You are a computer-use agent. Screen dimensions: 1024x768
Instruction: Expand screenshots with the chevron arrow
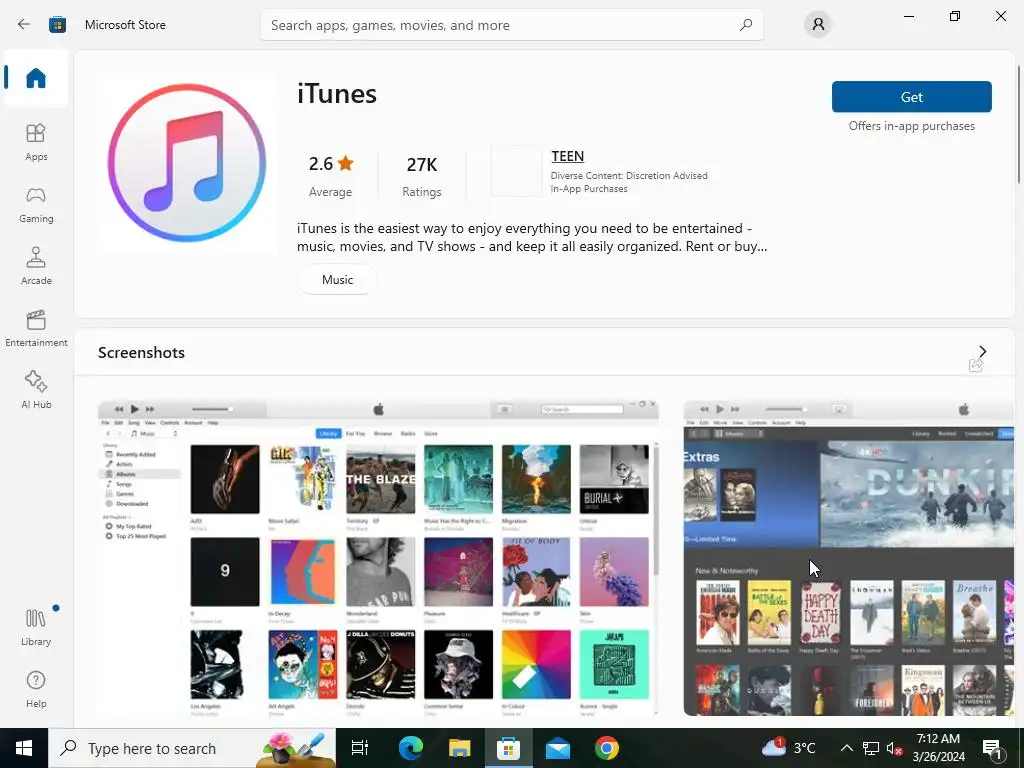pyautogui.click(x=983, y=351)
